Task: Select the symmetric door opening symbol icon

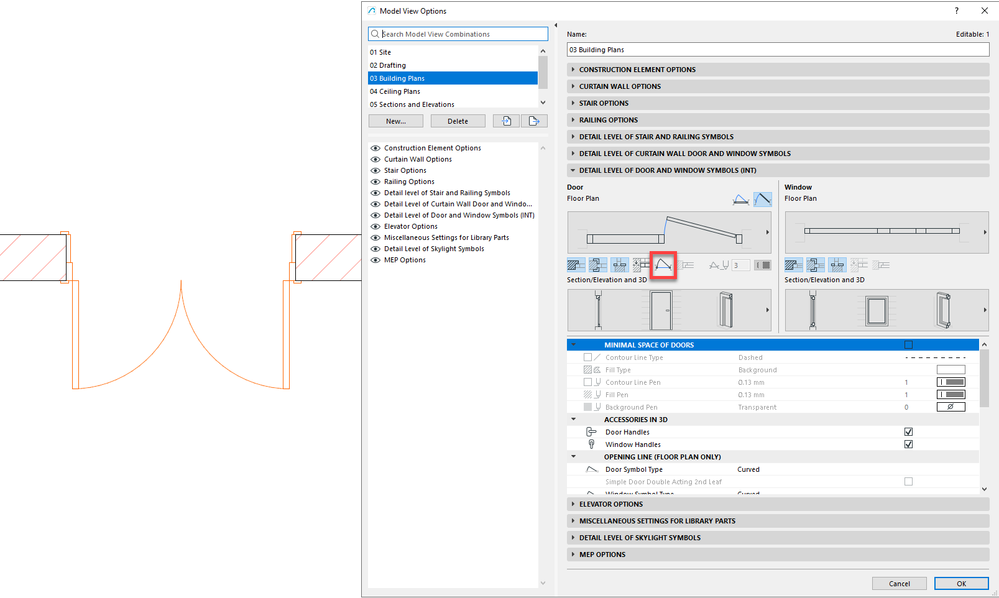Action: click(x=740, y=199)
